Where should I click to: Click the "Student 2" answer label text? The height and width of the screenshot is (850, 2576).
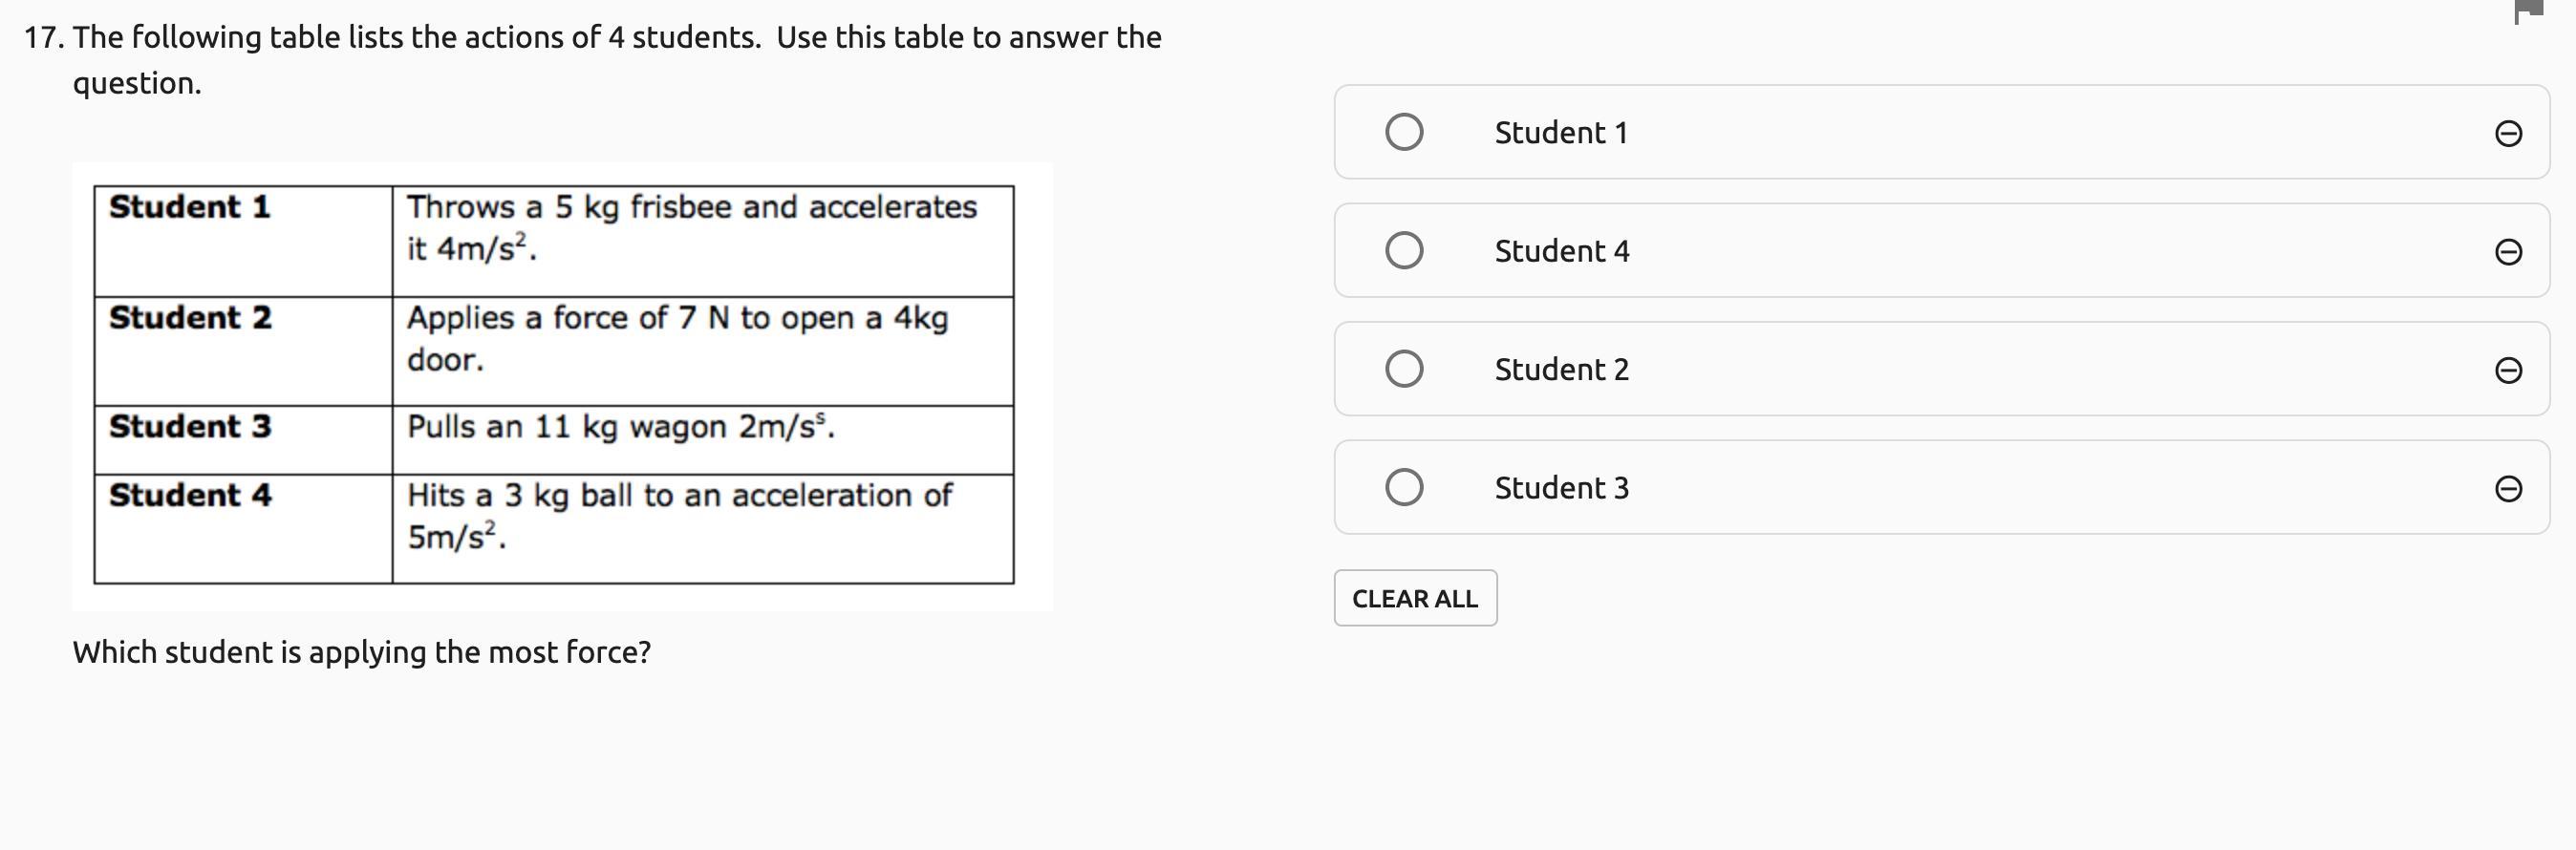(x=1562, y=370)
